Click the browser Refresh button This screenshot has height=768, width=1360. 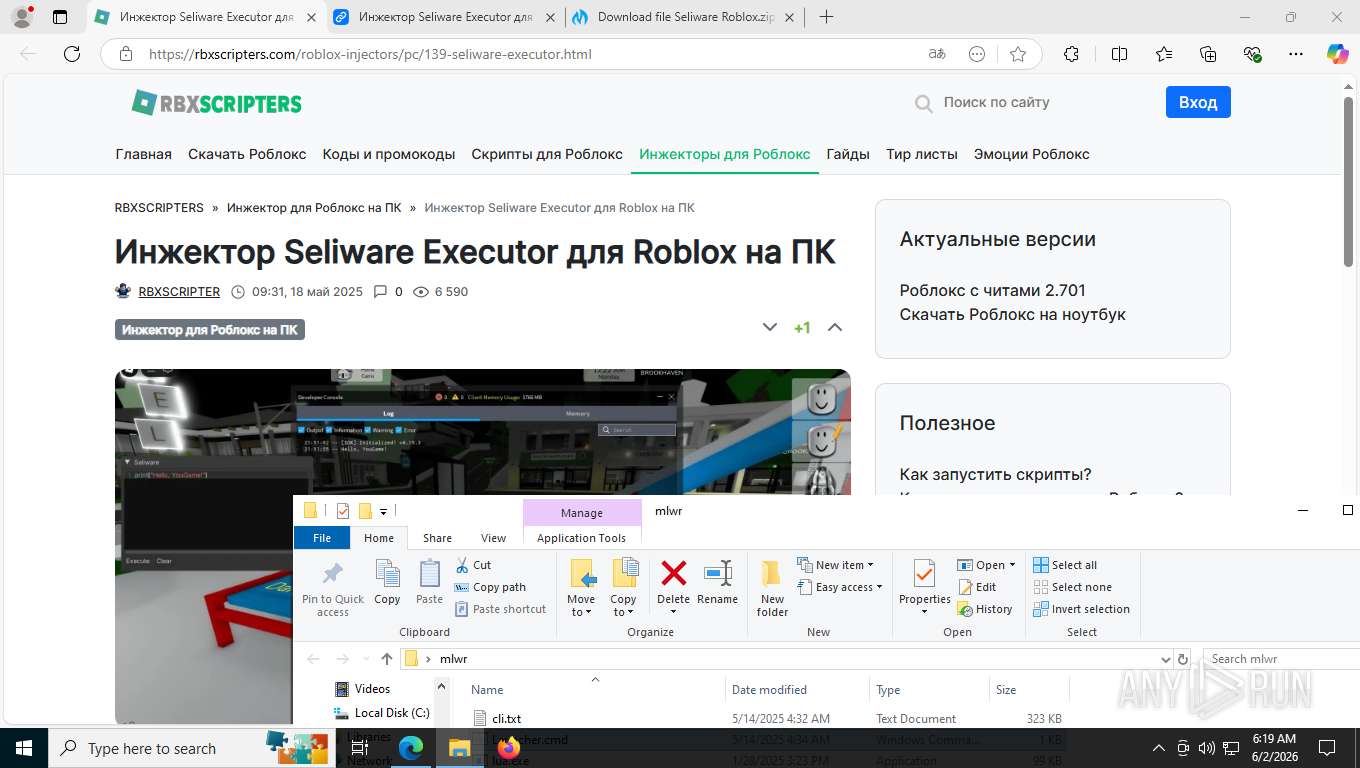point(72,54)
